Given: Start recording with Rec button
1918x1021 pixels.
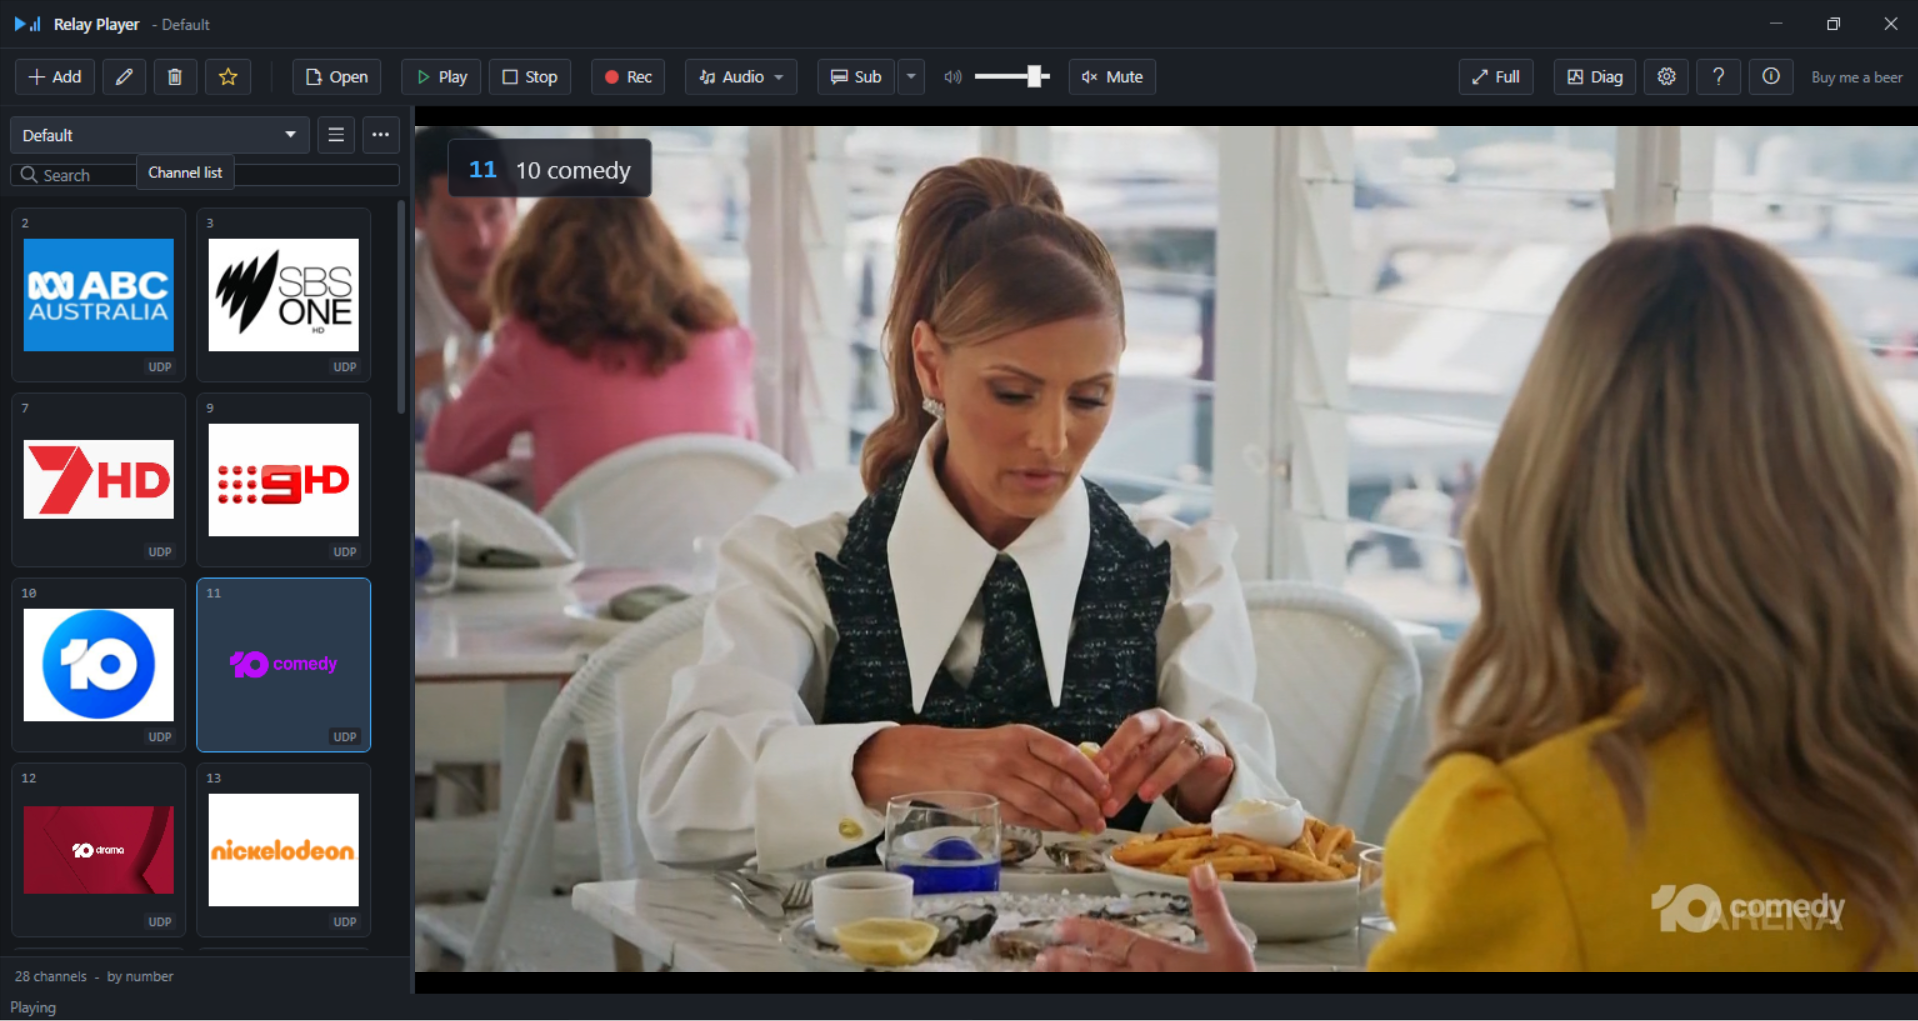Looking at the screenshot, I should [629, 77].
